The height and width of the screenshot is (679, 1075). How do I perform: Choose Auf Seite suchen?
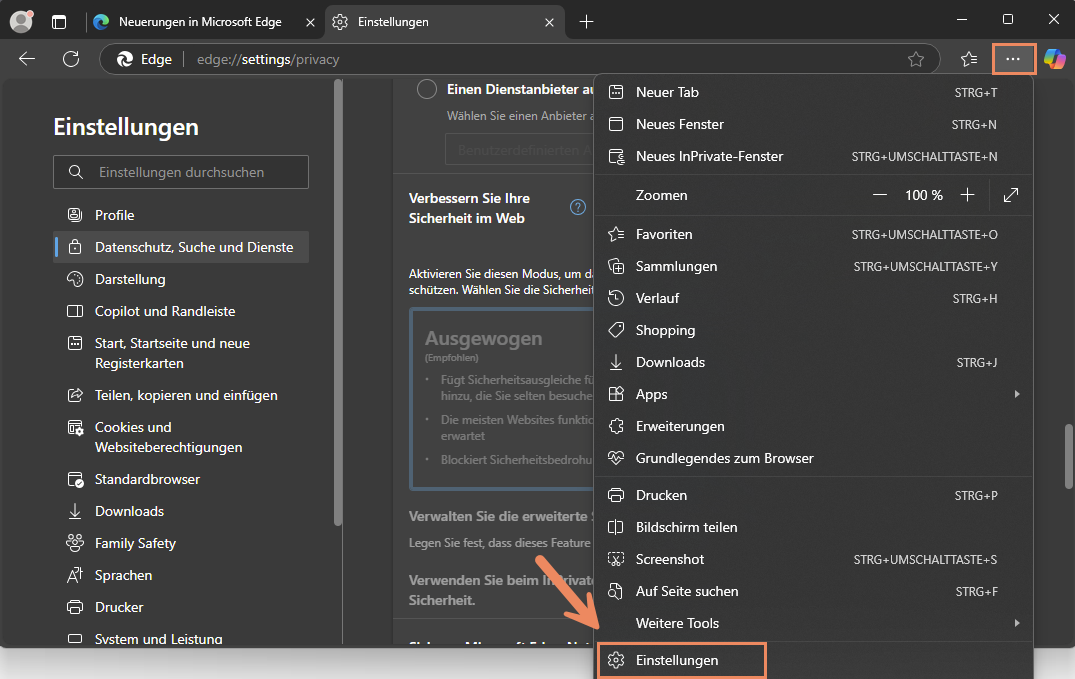(813, 591)
